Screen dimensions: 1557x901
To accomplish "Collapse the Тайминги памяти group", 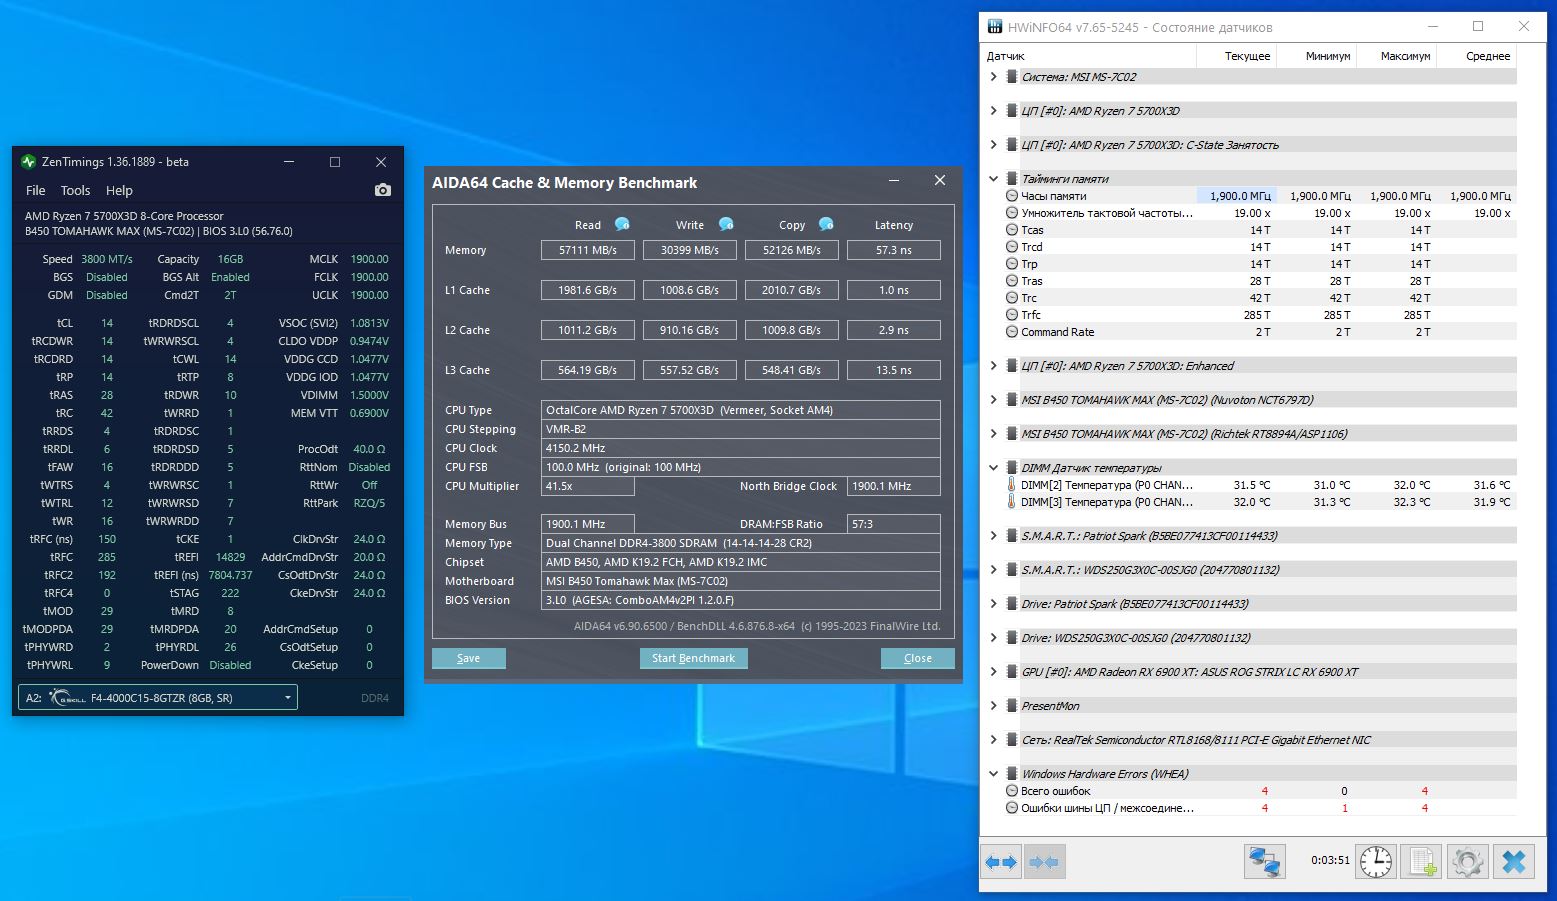I will point(993,179).
